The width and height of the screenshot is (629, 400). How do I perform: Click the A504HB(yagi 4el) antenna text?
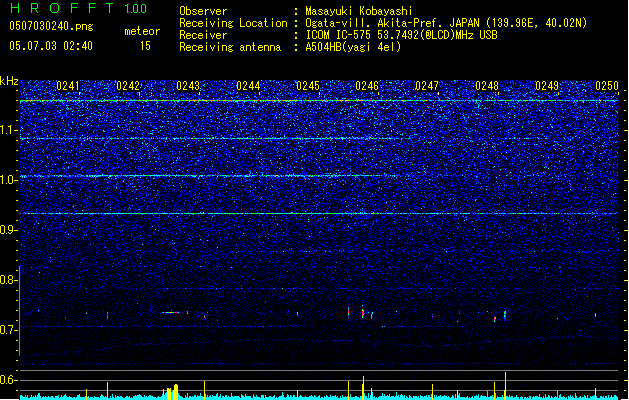coord(353,47)
